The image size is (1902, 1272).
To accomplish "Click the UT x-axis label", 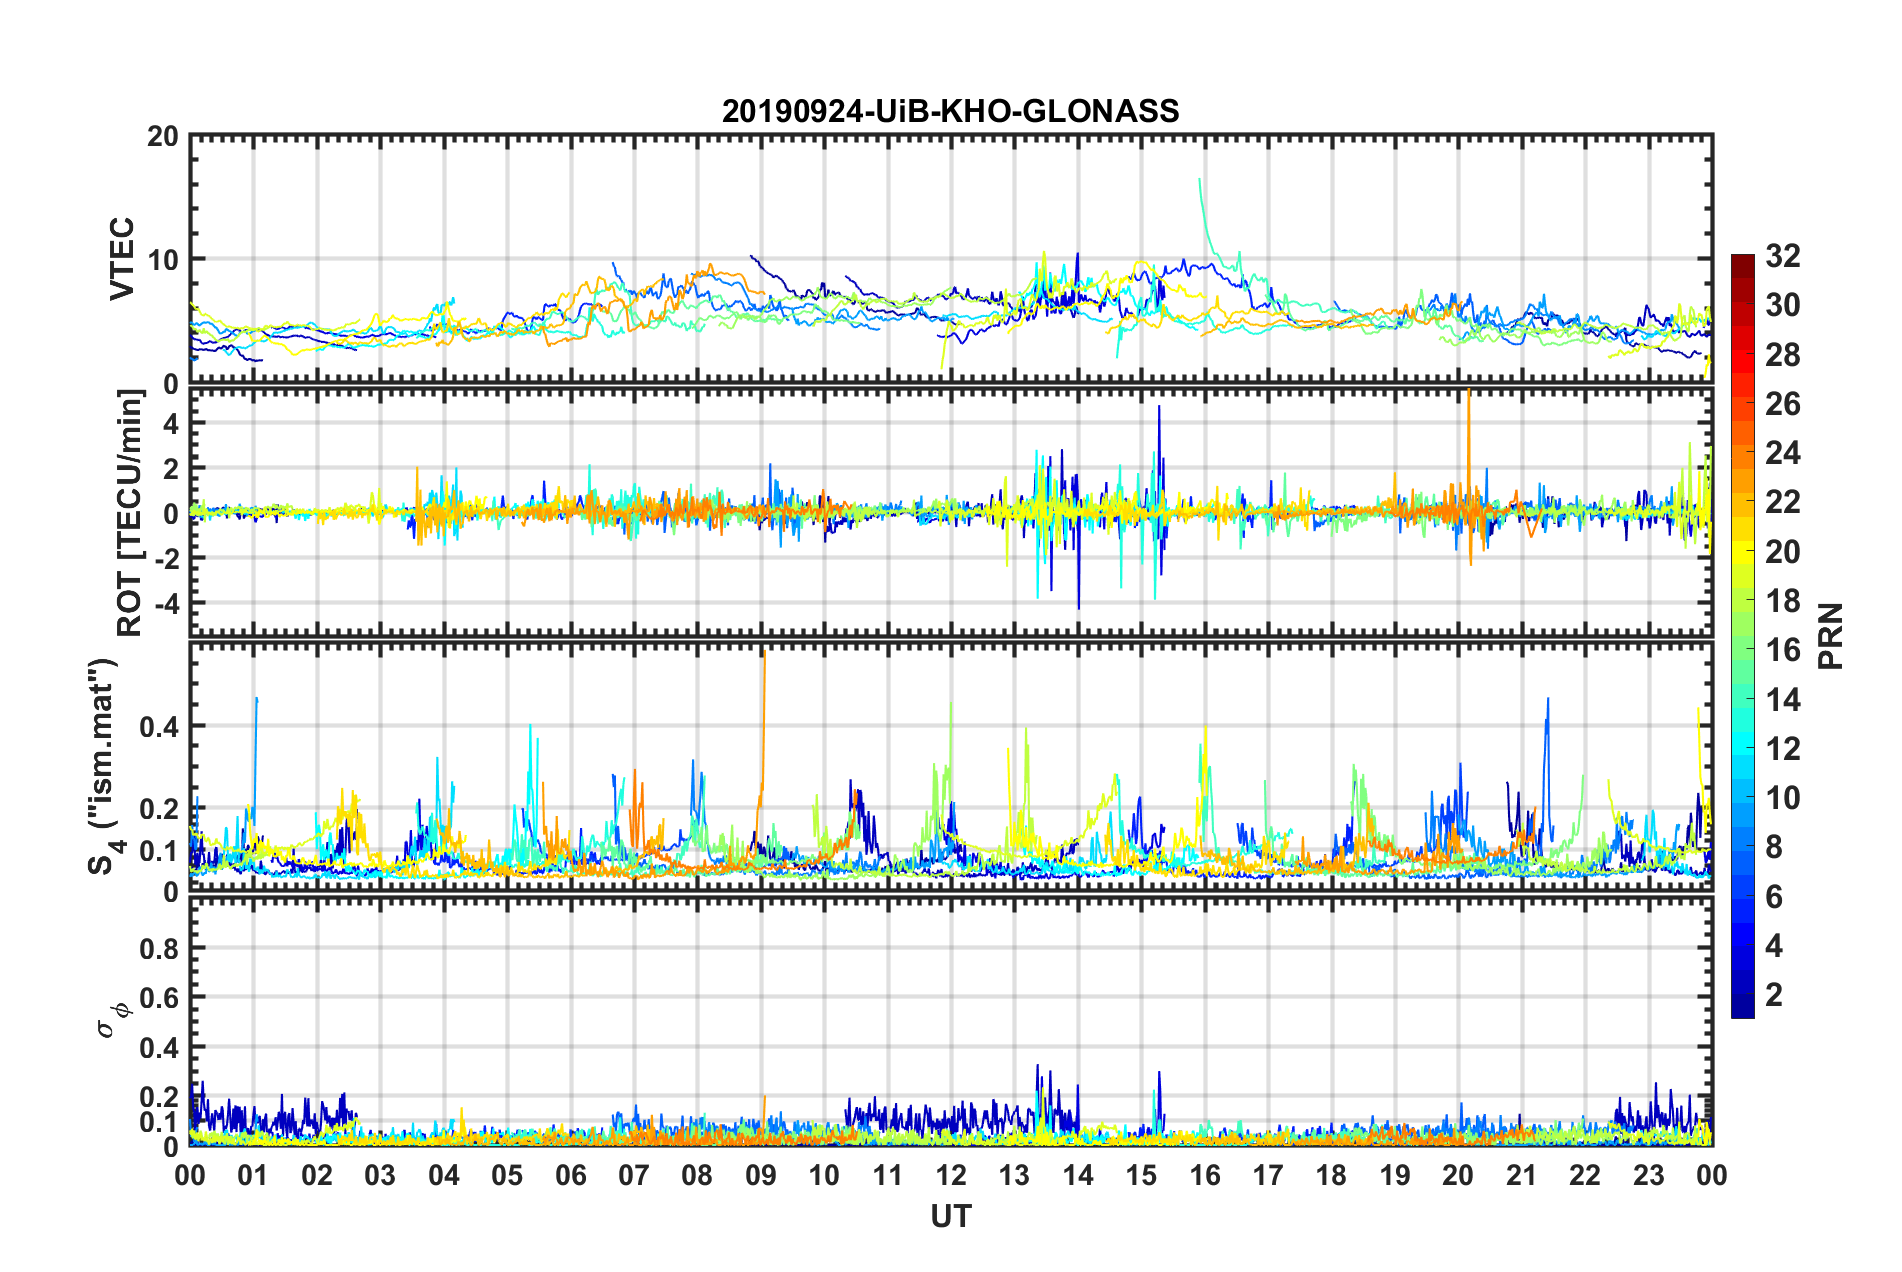I will coord(951,1216).
